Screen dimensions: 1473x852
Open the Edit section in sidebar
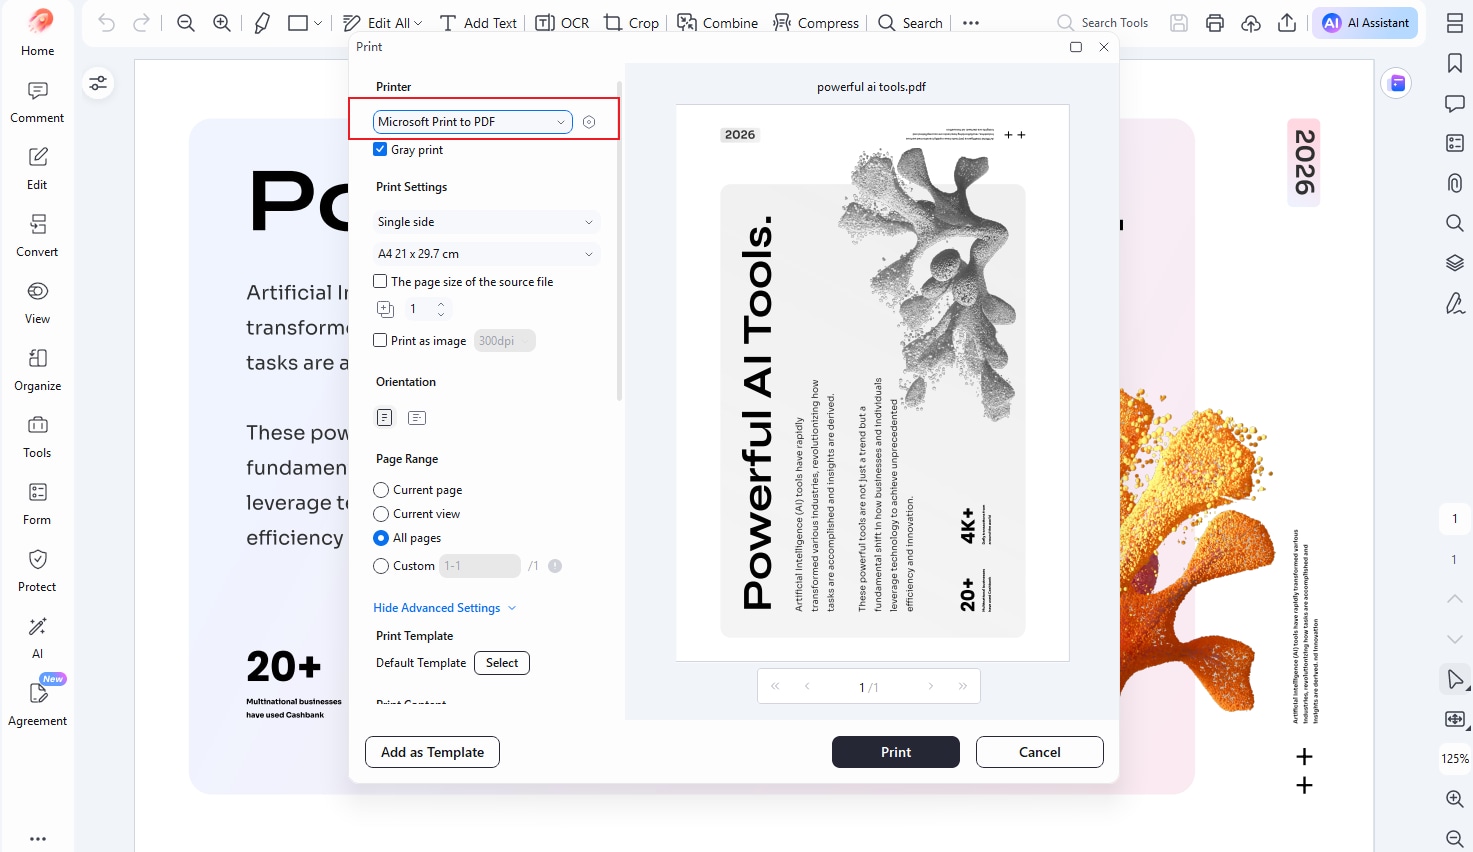point(38,168)
